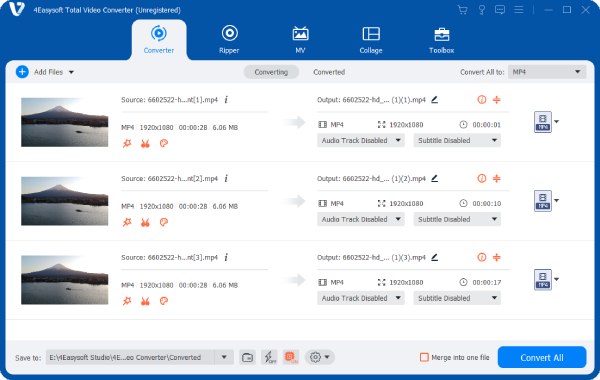Screen dimensions: 600x380
Task: Open Subtitle Disabled dropdown for (1)(3).mp4
Action: point(457,298)
